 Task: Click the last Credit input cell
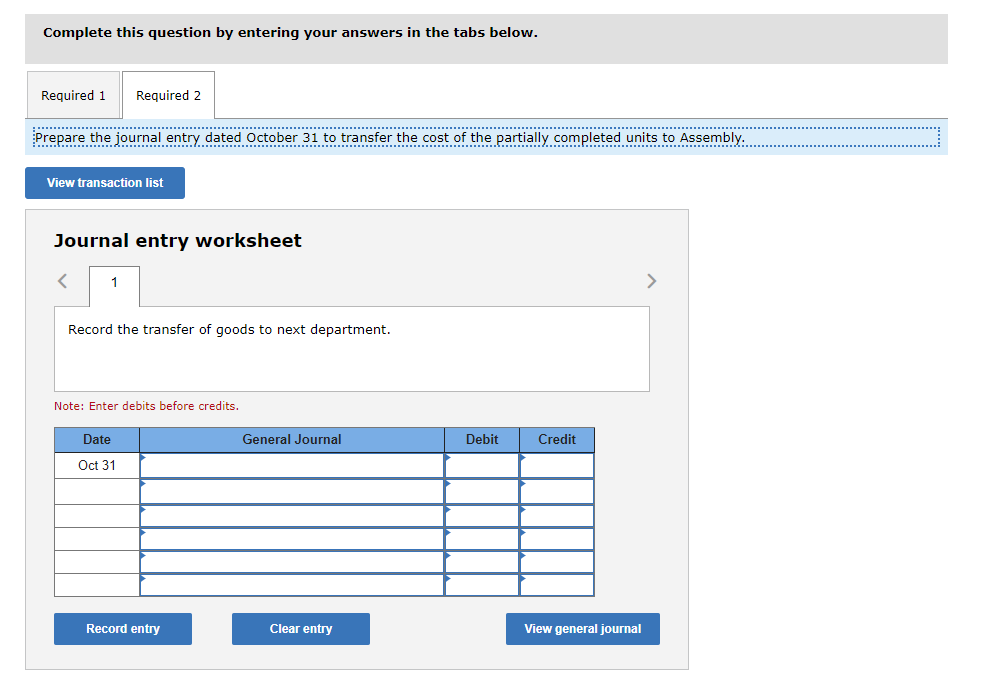click(x=557, y=586)
